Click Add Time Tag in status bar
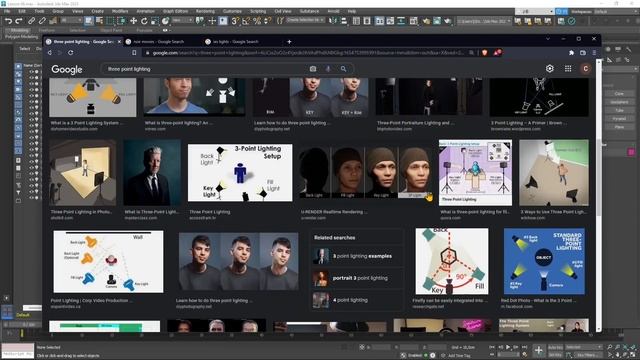640x360 pixels. point(458,356)
